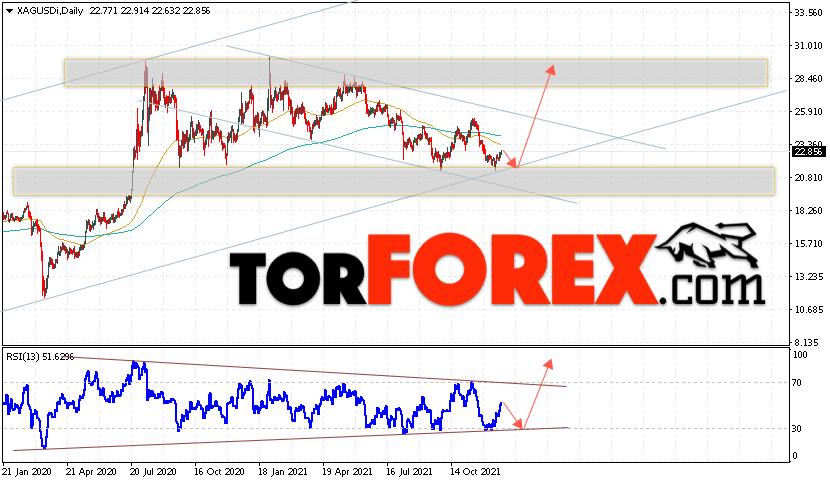The height and width of the screenshot is (483, 830).
Task: Click the 25.910 price axis label
Action: pos(808,112)
